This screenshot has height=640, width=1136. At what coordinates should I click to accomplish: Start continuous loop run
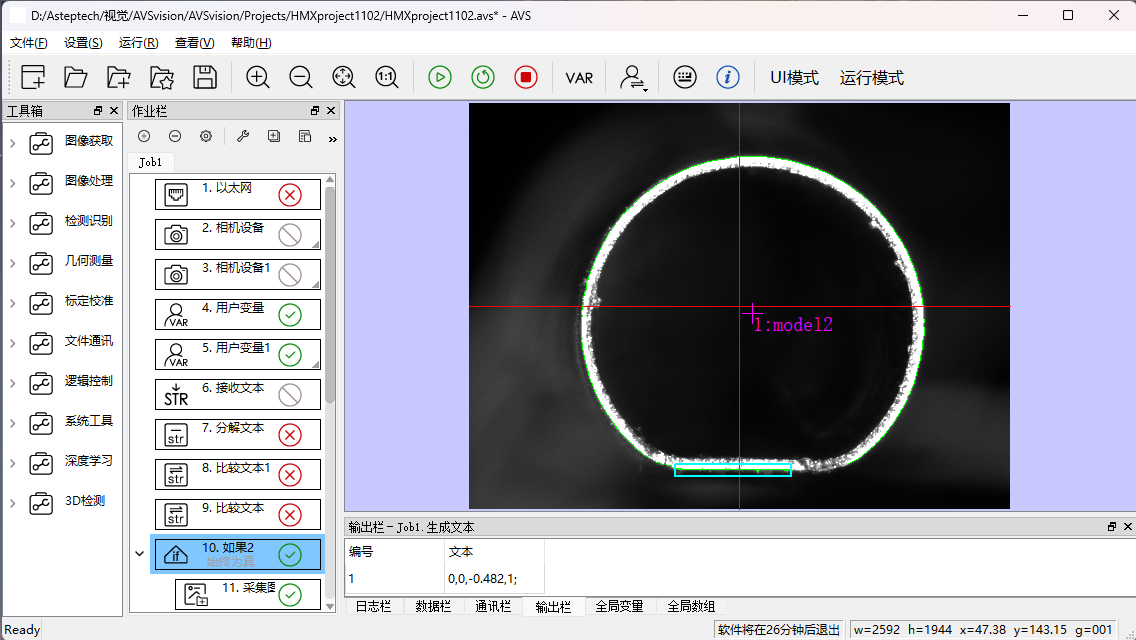tap(483, 77)
